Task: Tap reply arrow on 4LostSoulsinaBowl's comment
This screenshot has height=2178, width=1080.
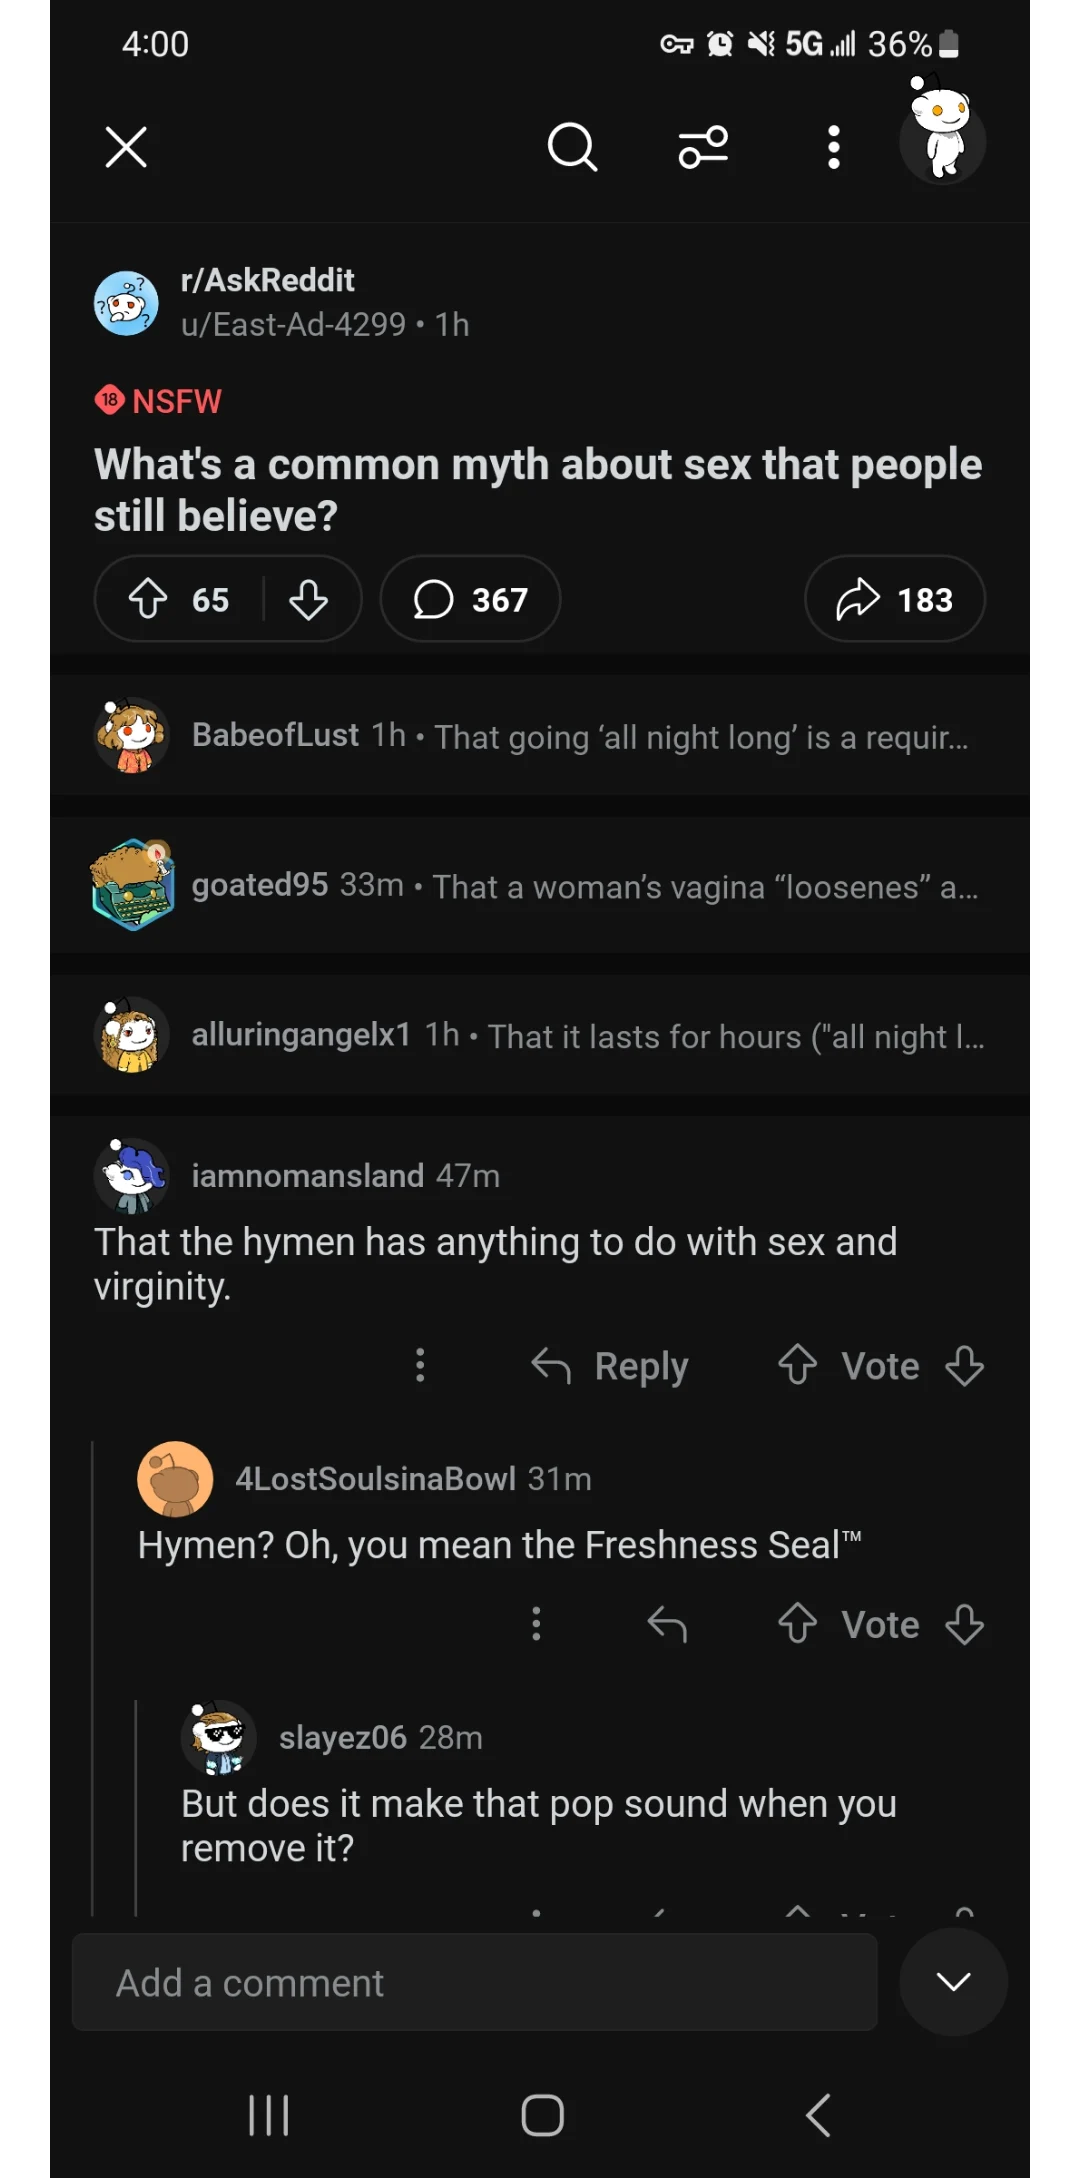Action: pyautogui.click(x=667, y=1625)
